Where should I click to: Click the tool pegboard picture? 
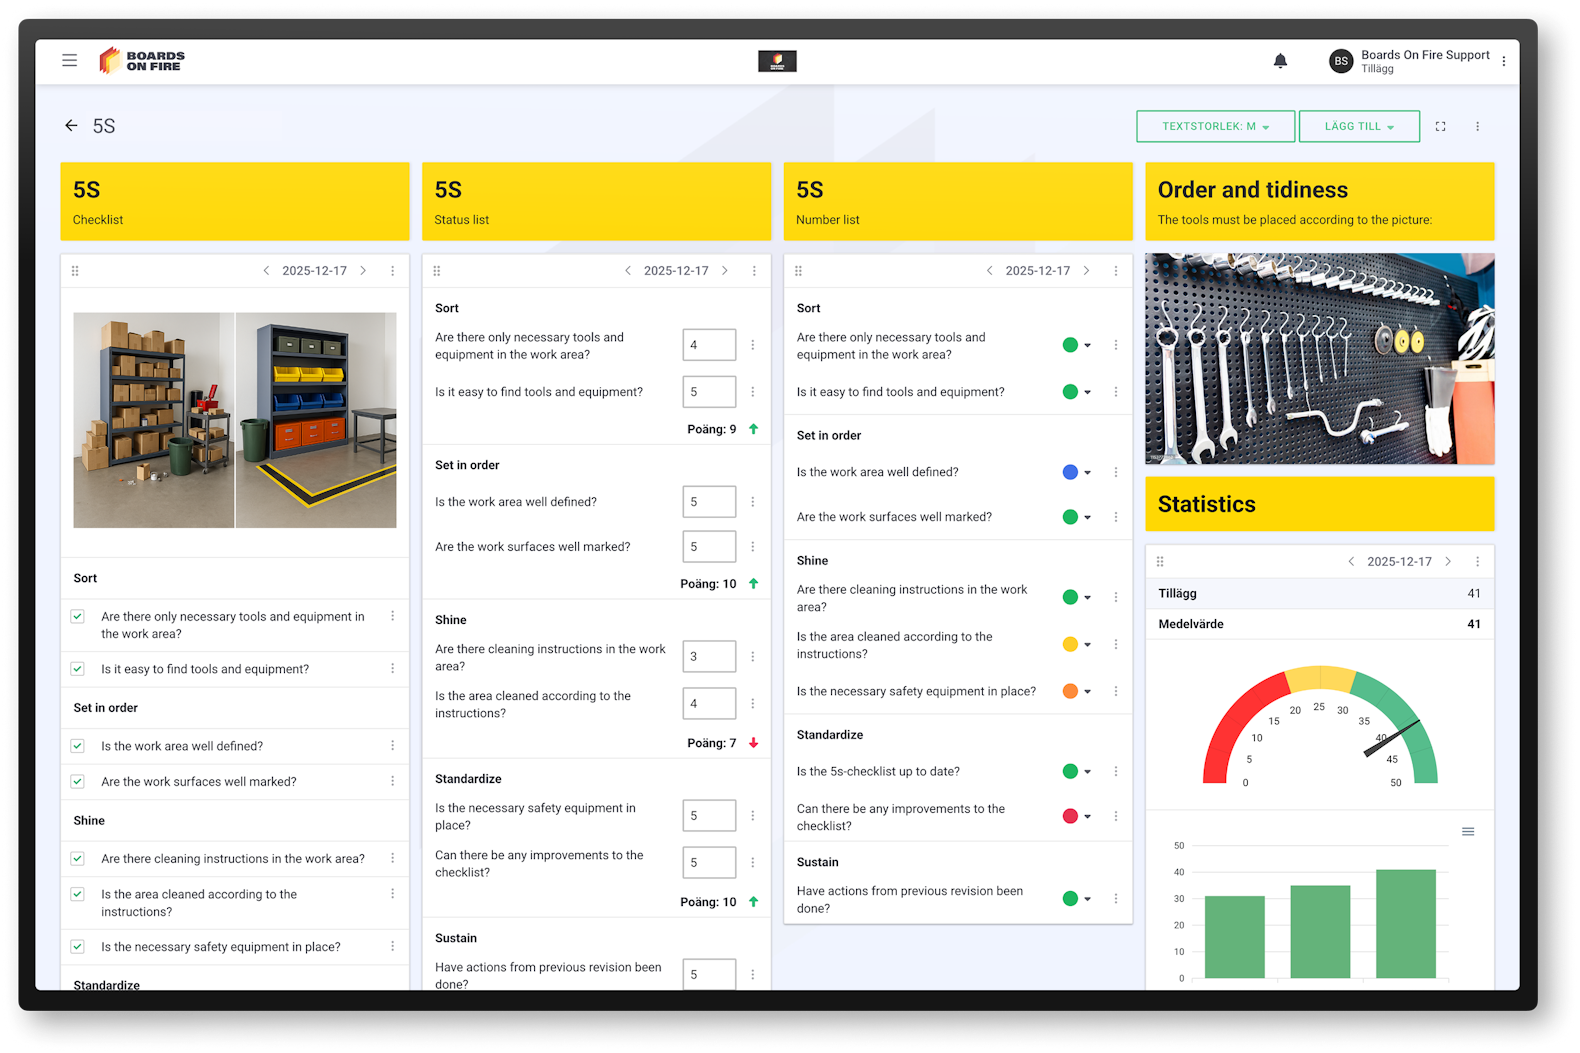pos(1320,359)
